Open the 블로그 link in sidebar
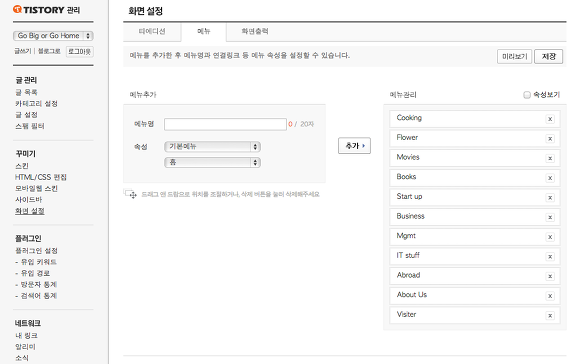 coord(49,51)
